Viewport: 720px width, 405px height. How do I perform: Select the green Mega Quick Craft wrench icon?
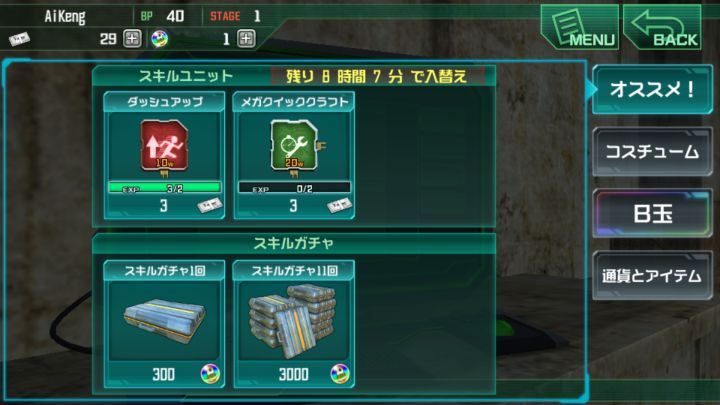(x=294, y=146)
